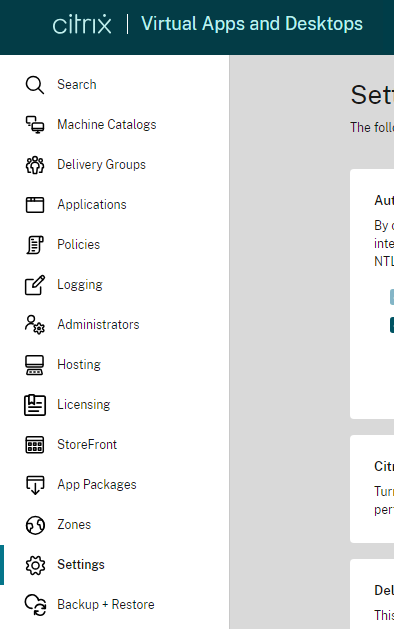The width and height of the screenshot is (394, 629).
Task: Click the Search magnifier icon
Action: (35, 85)
